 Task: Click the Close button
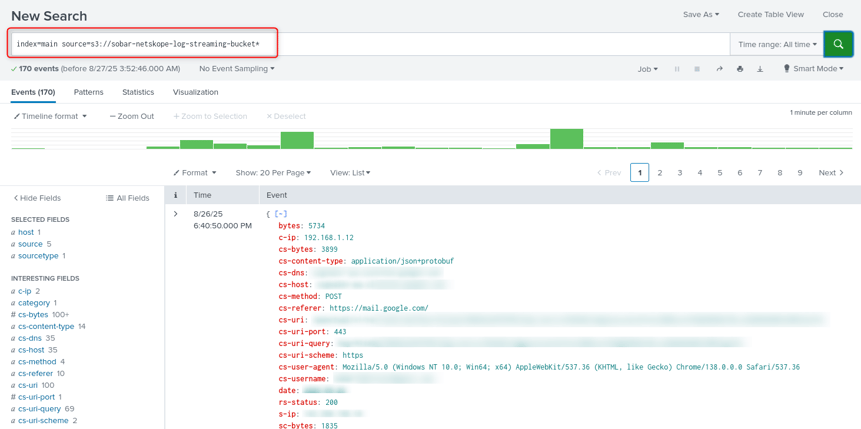(x=832, y=15)
